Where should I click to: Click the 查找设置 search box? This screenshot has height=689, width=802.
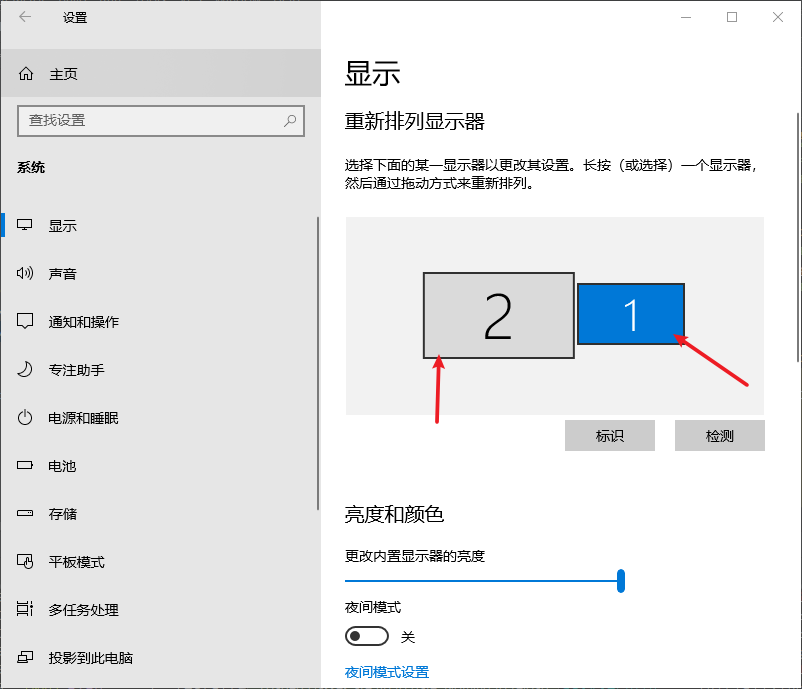pos(160,121)
